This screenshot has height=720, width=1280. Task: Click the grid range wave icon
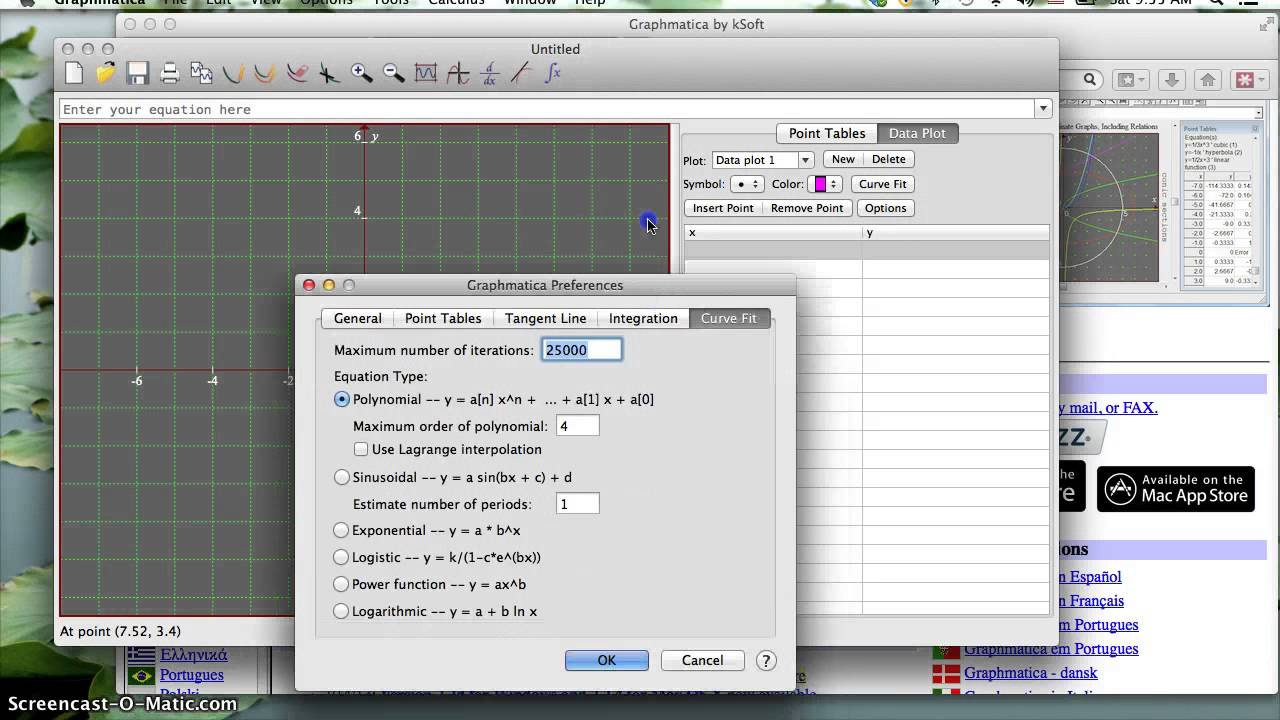[426, 73]
